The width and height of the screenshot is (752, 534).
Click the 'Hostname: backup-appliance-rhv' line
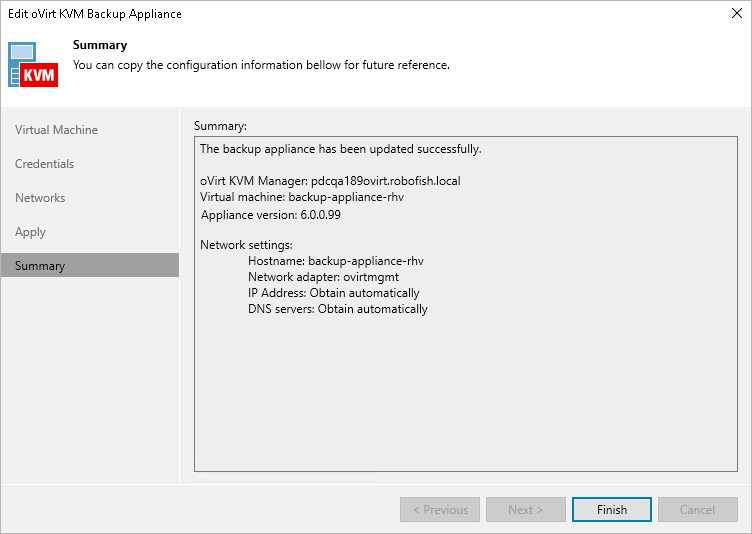(336, 261)
